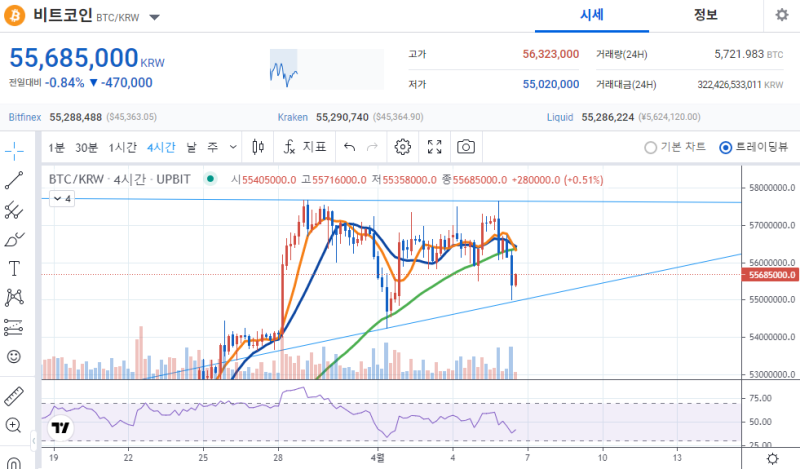The image size is (800, 469).
Task: Set chart interval to 4시간
Action: [161, 147]
